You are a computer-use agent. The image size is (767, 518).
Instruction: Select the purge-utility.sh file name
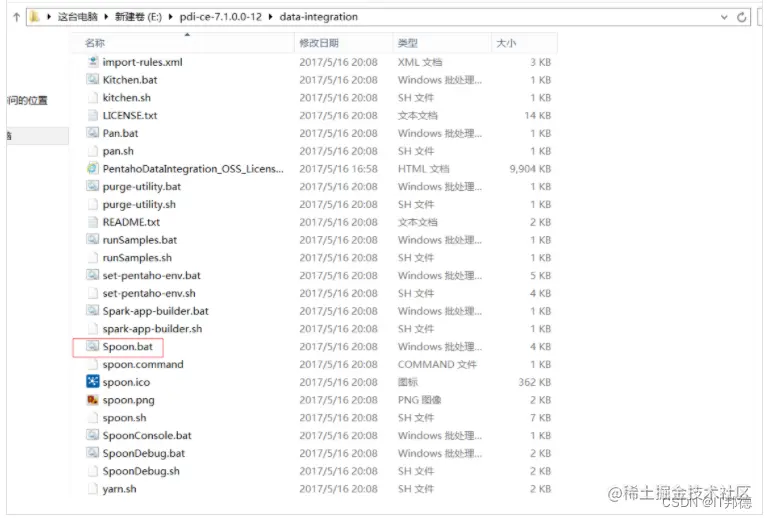(x=139, y=204)
